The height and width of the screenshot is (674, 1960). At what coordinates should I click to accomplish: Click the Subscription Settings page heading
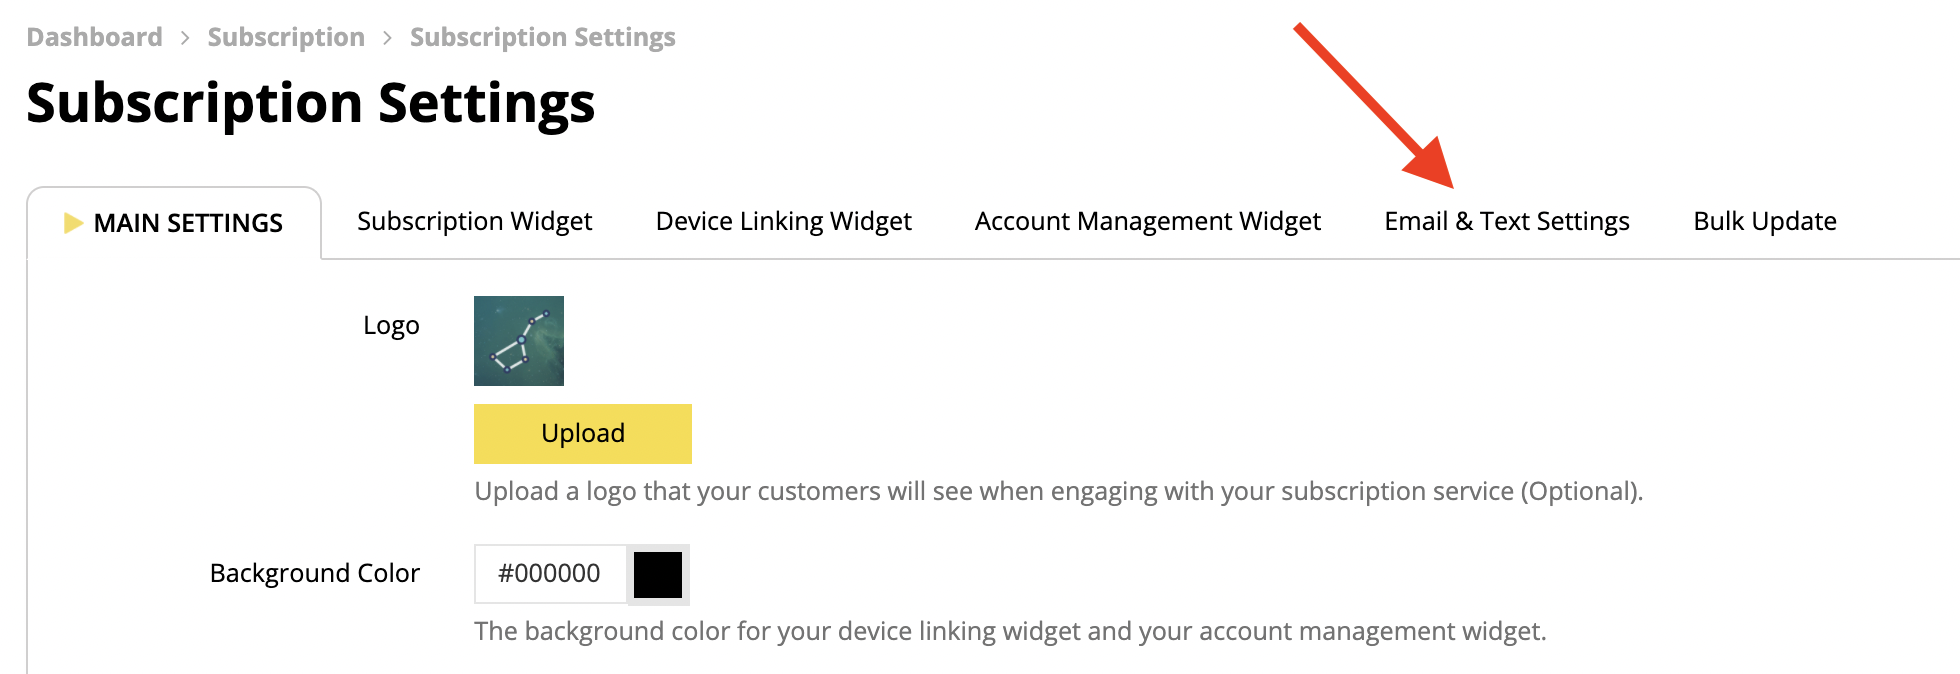click(x=311, y=104)
